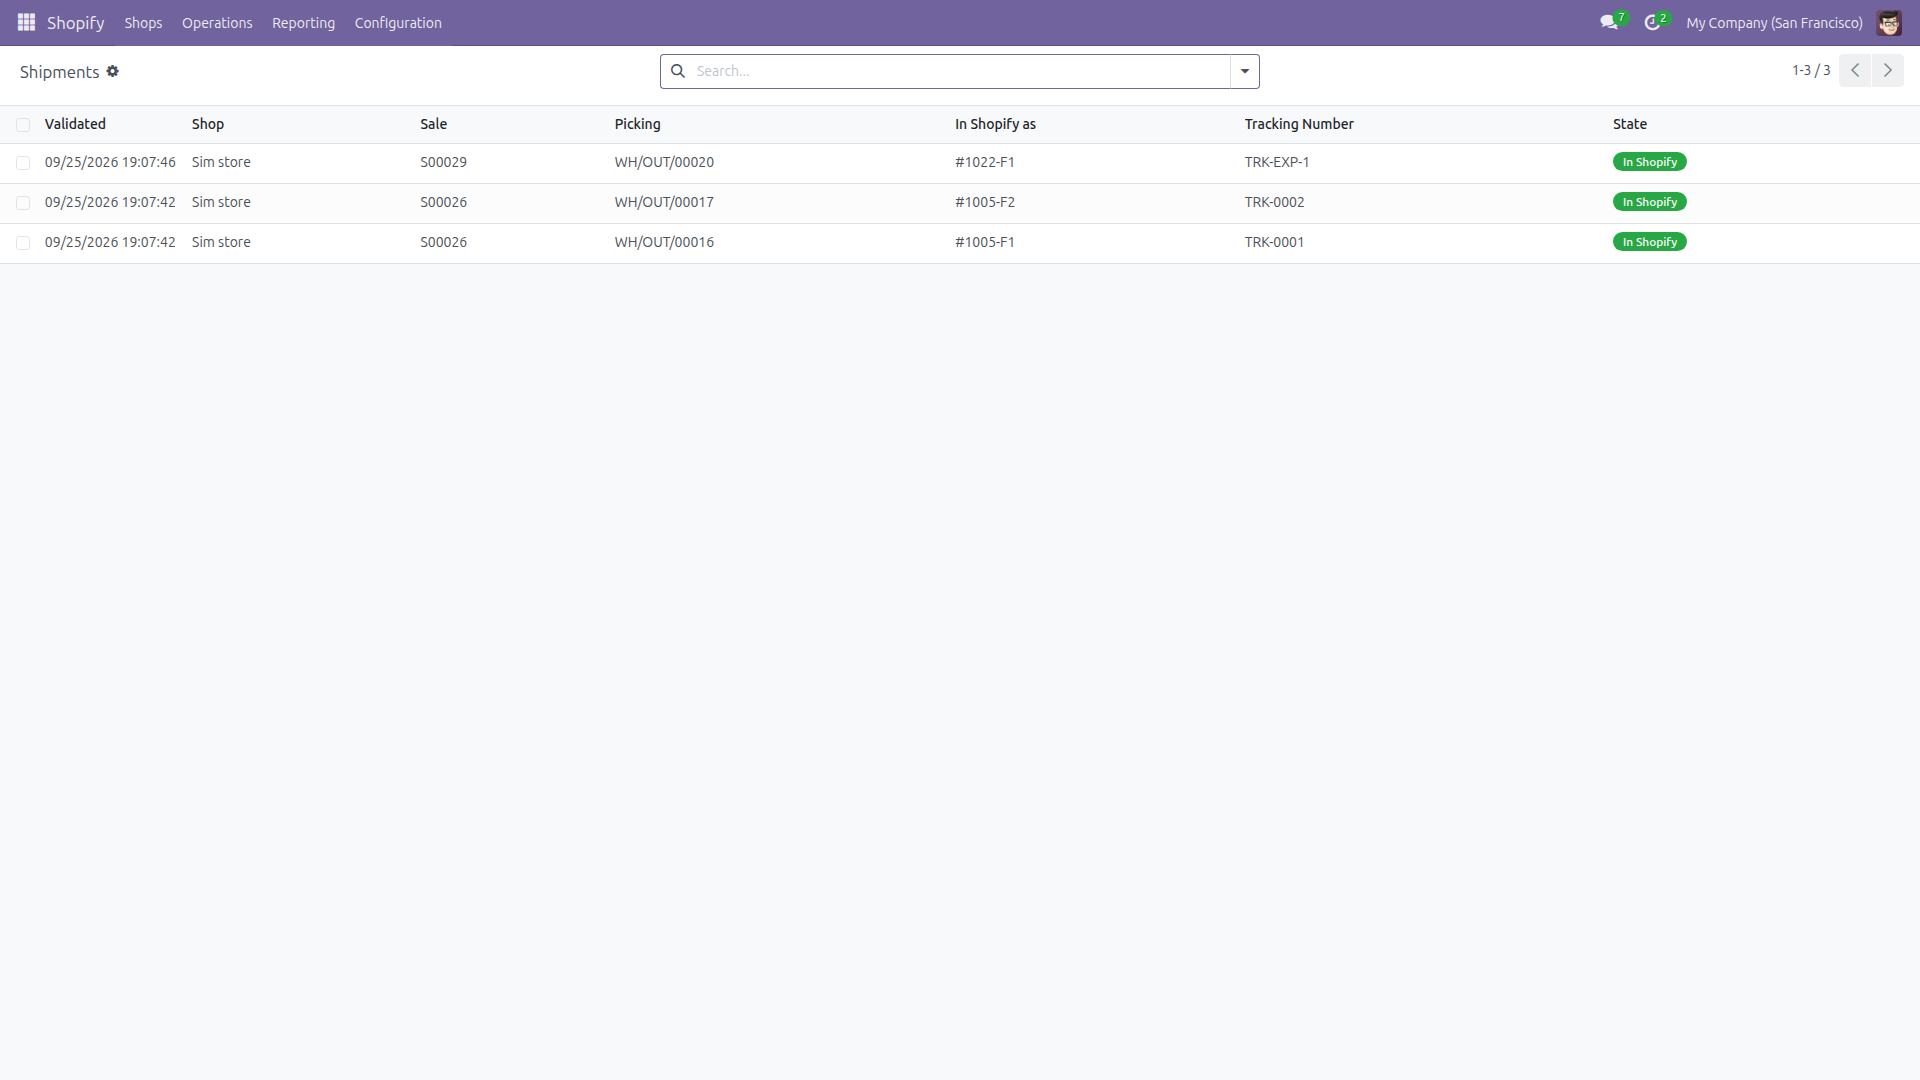Click the 09/25/2026 19:07:46 validated date
Screen dimensions: 1920x1080
click(110, 162)
